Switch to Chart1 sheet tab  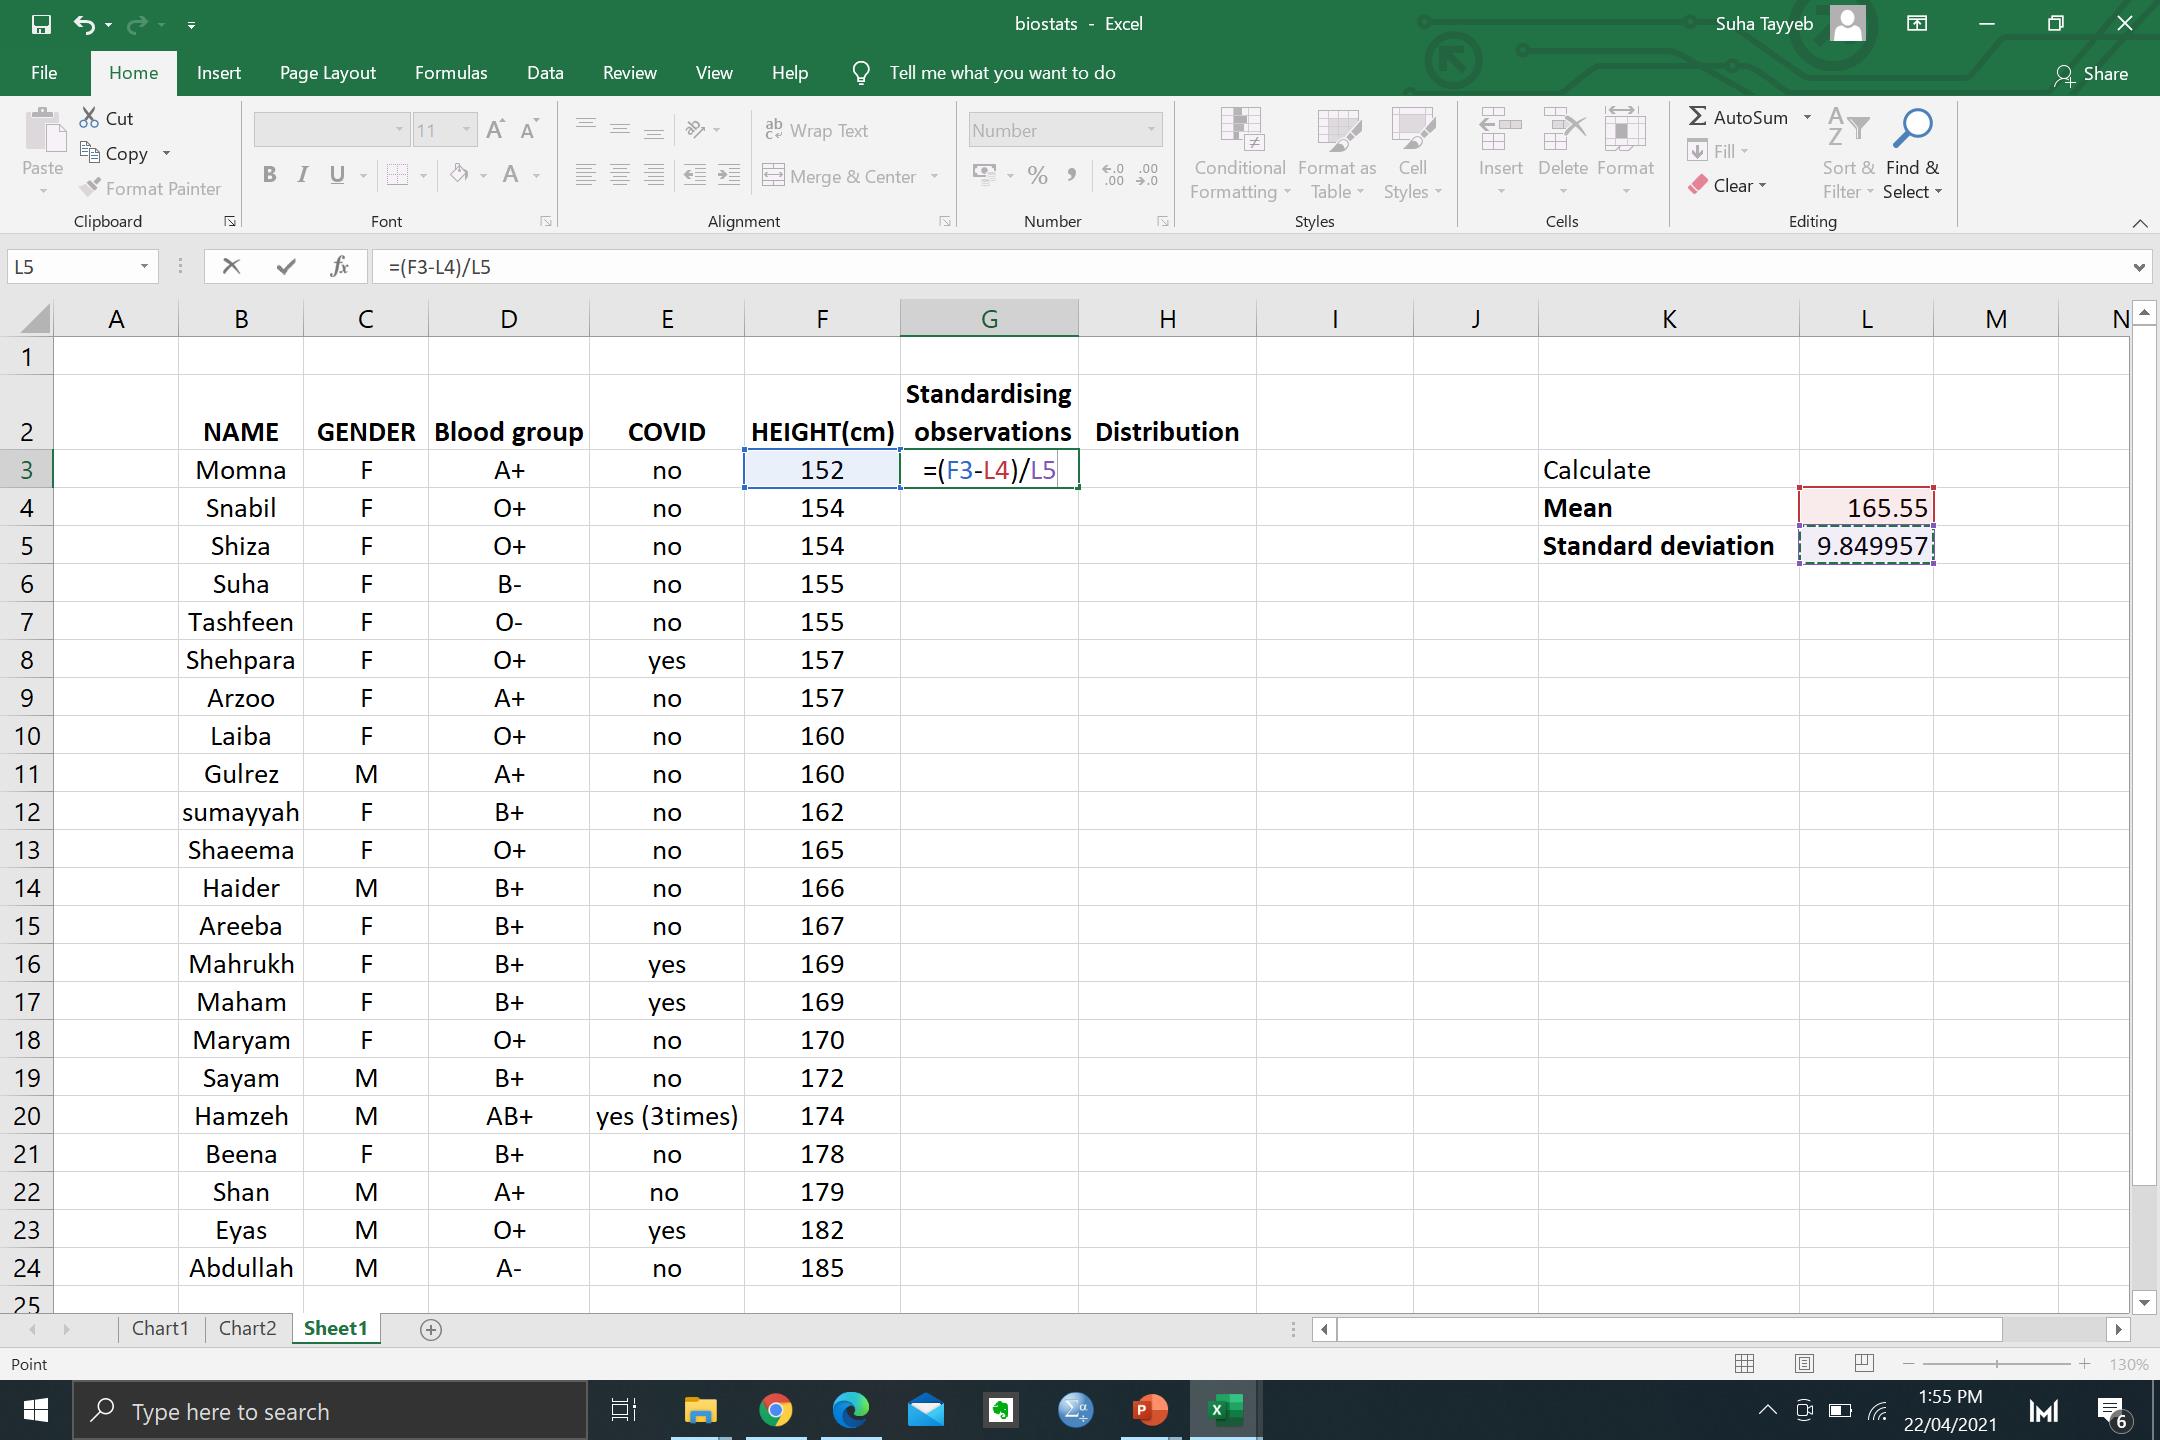tap(160, 1328)
